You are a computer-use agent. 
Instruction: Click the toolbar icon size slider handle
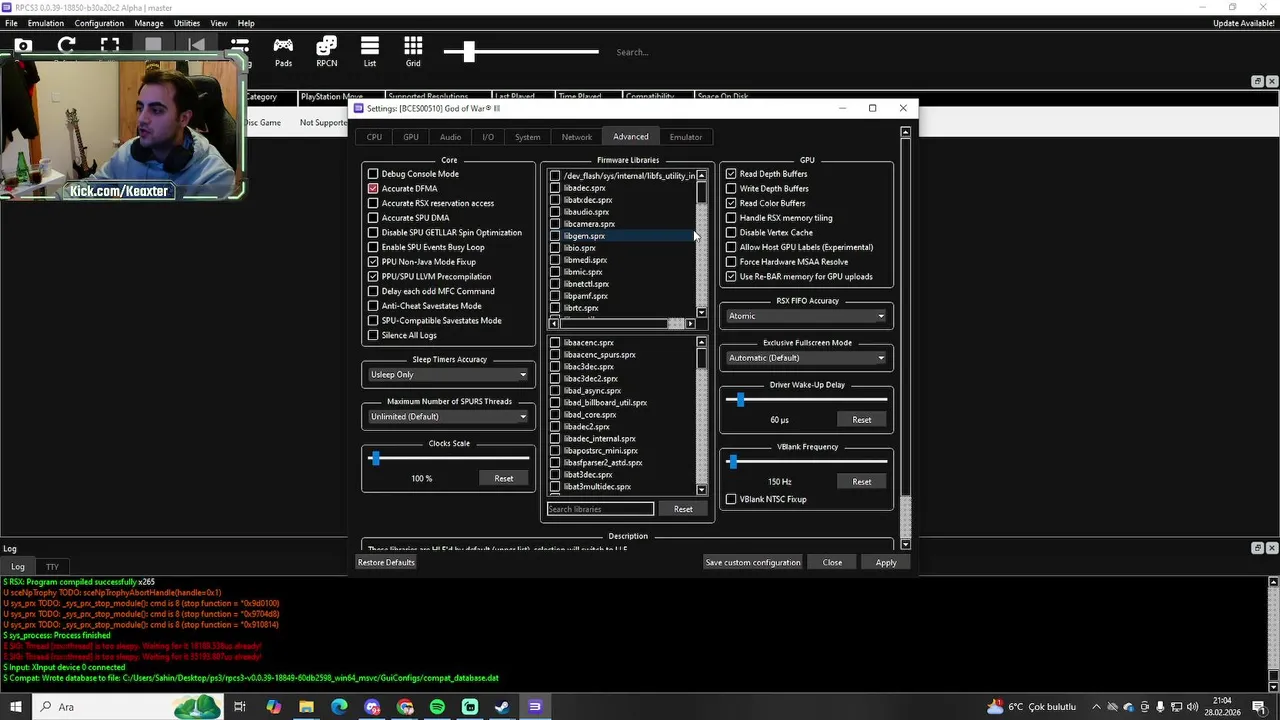point(468,52)
